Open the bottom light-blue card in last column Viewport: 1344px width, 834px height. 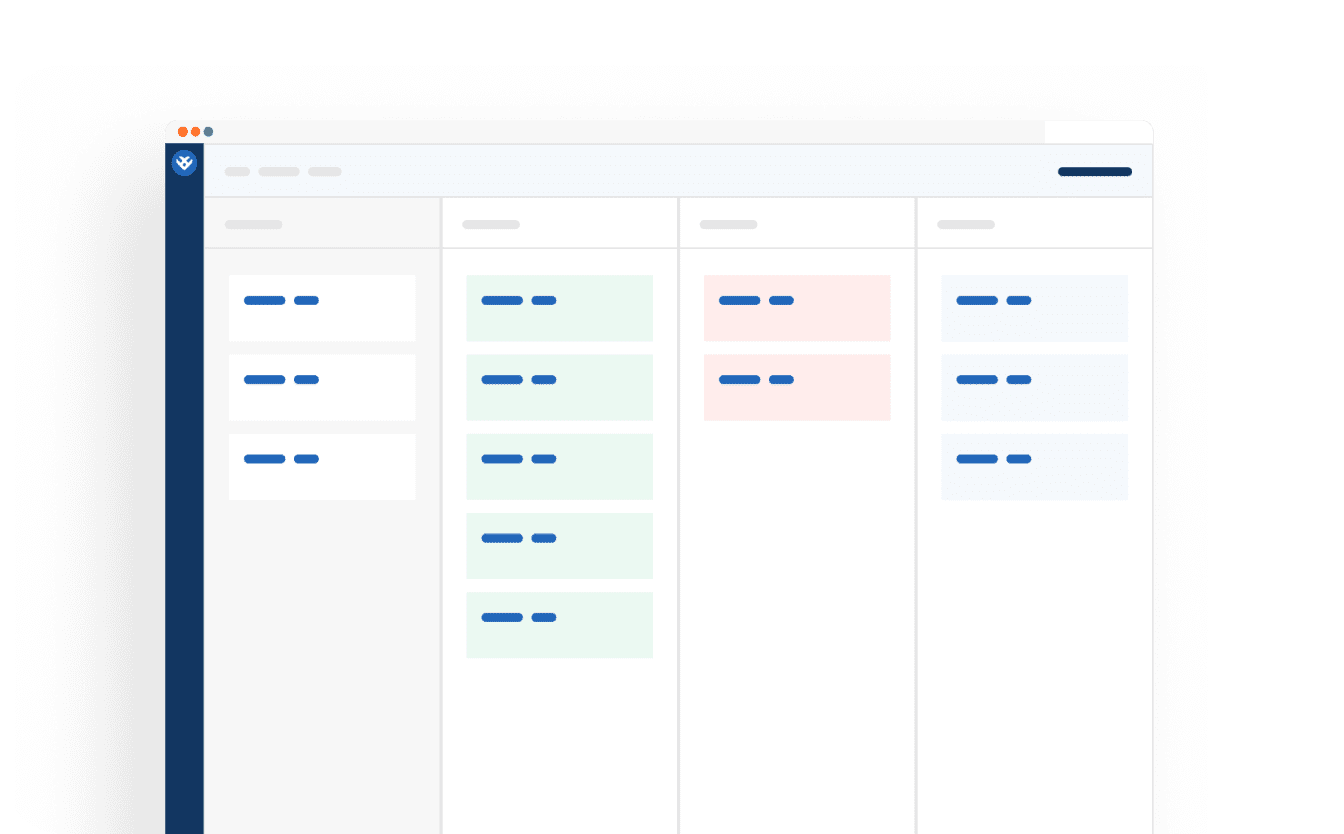1034,466
